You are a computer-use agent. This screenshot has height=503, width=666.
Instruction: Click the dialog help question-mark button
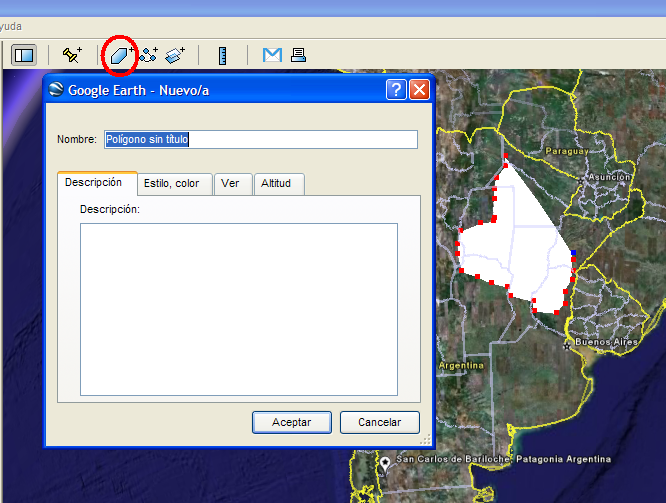[x=396, y=90]
